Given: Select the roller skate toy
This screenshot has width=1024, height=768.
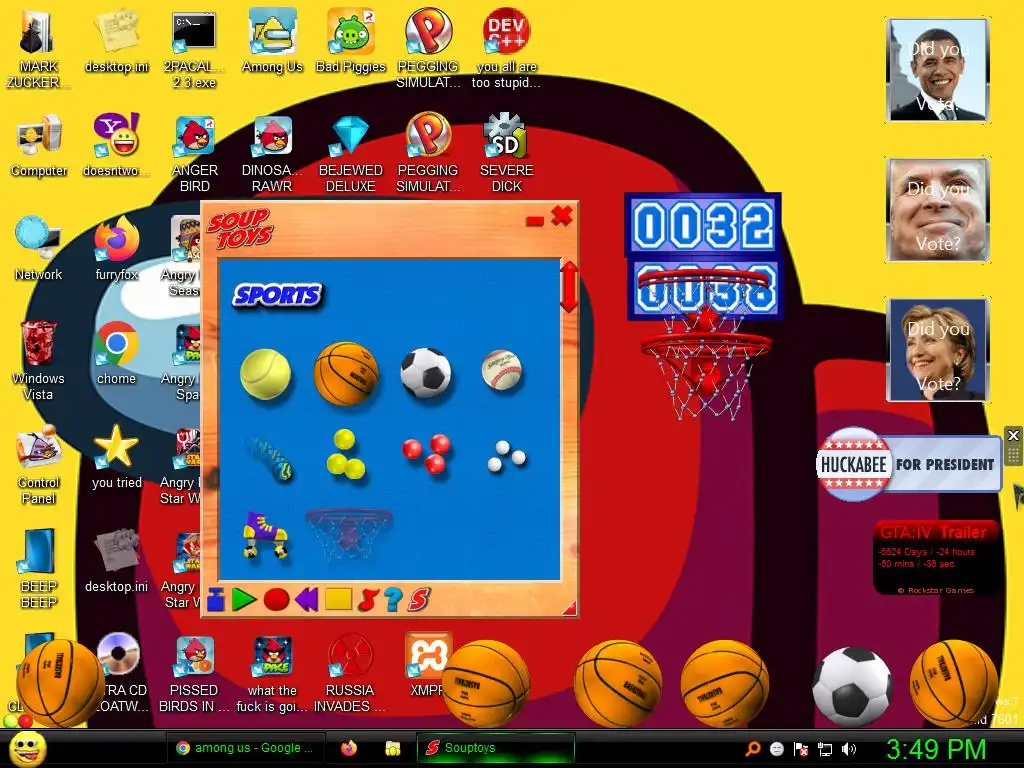Looking at the screenshot, I should (x=265, y=534).
